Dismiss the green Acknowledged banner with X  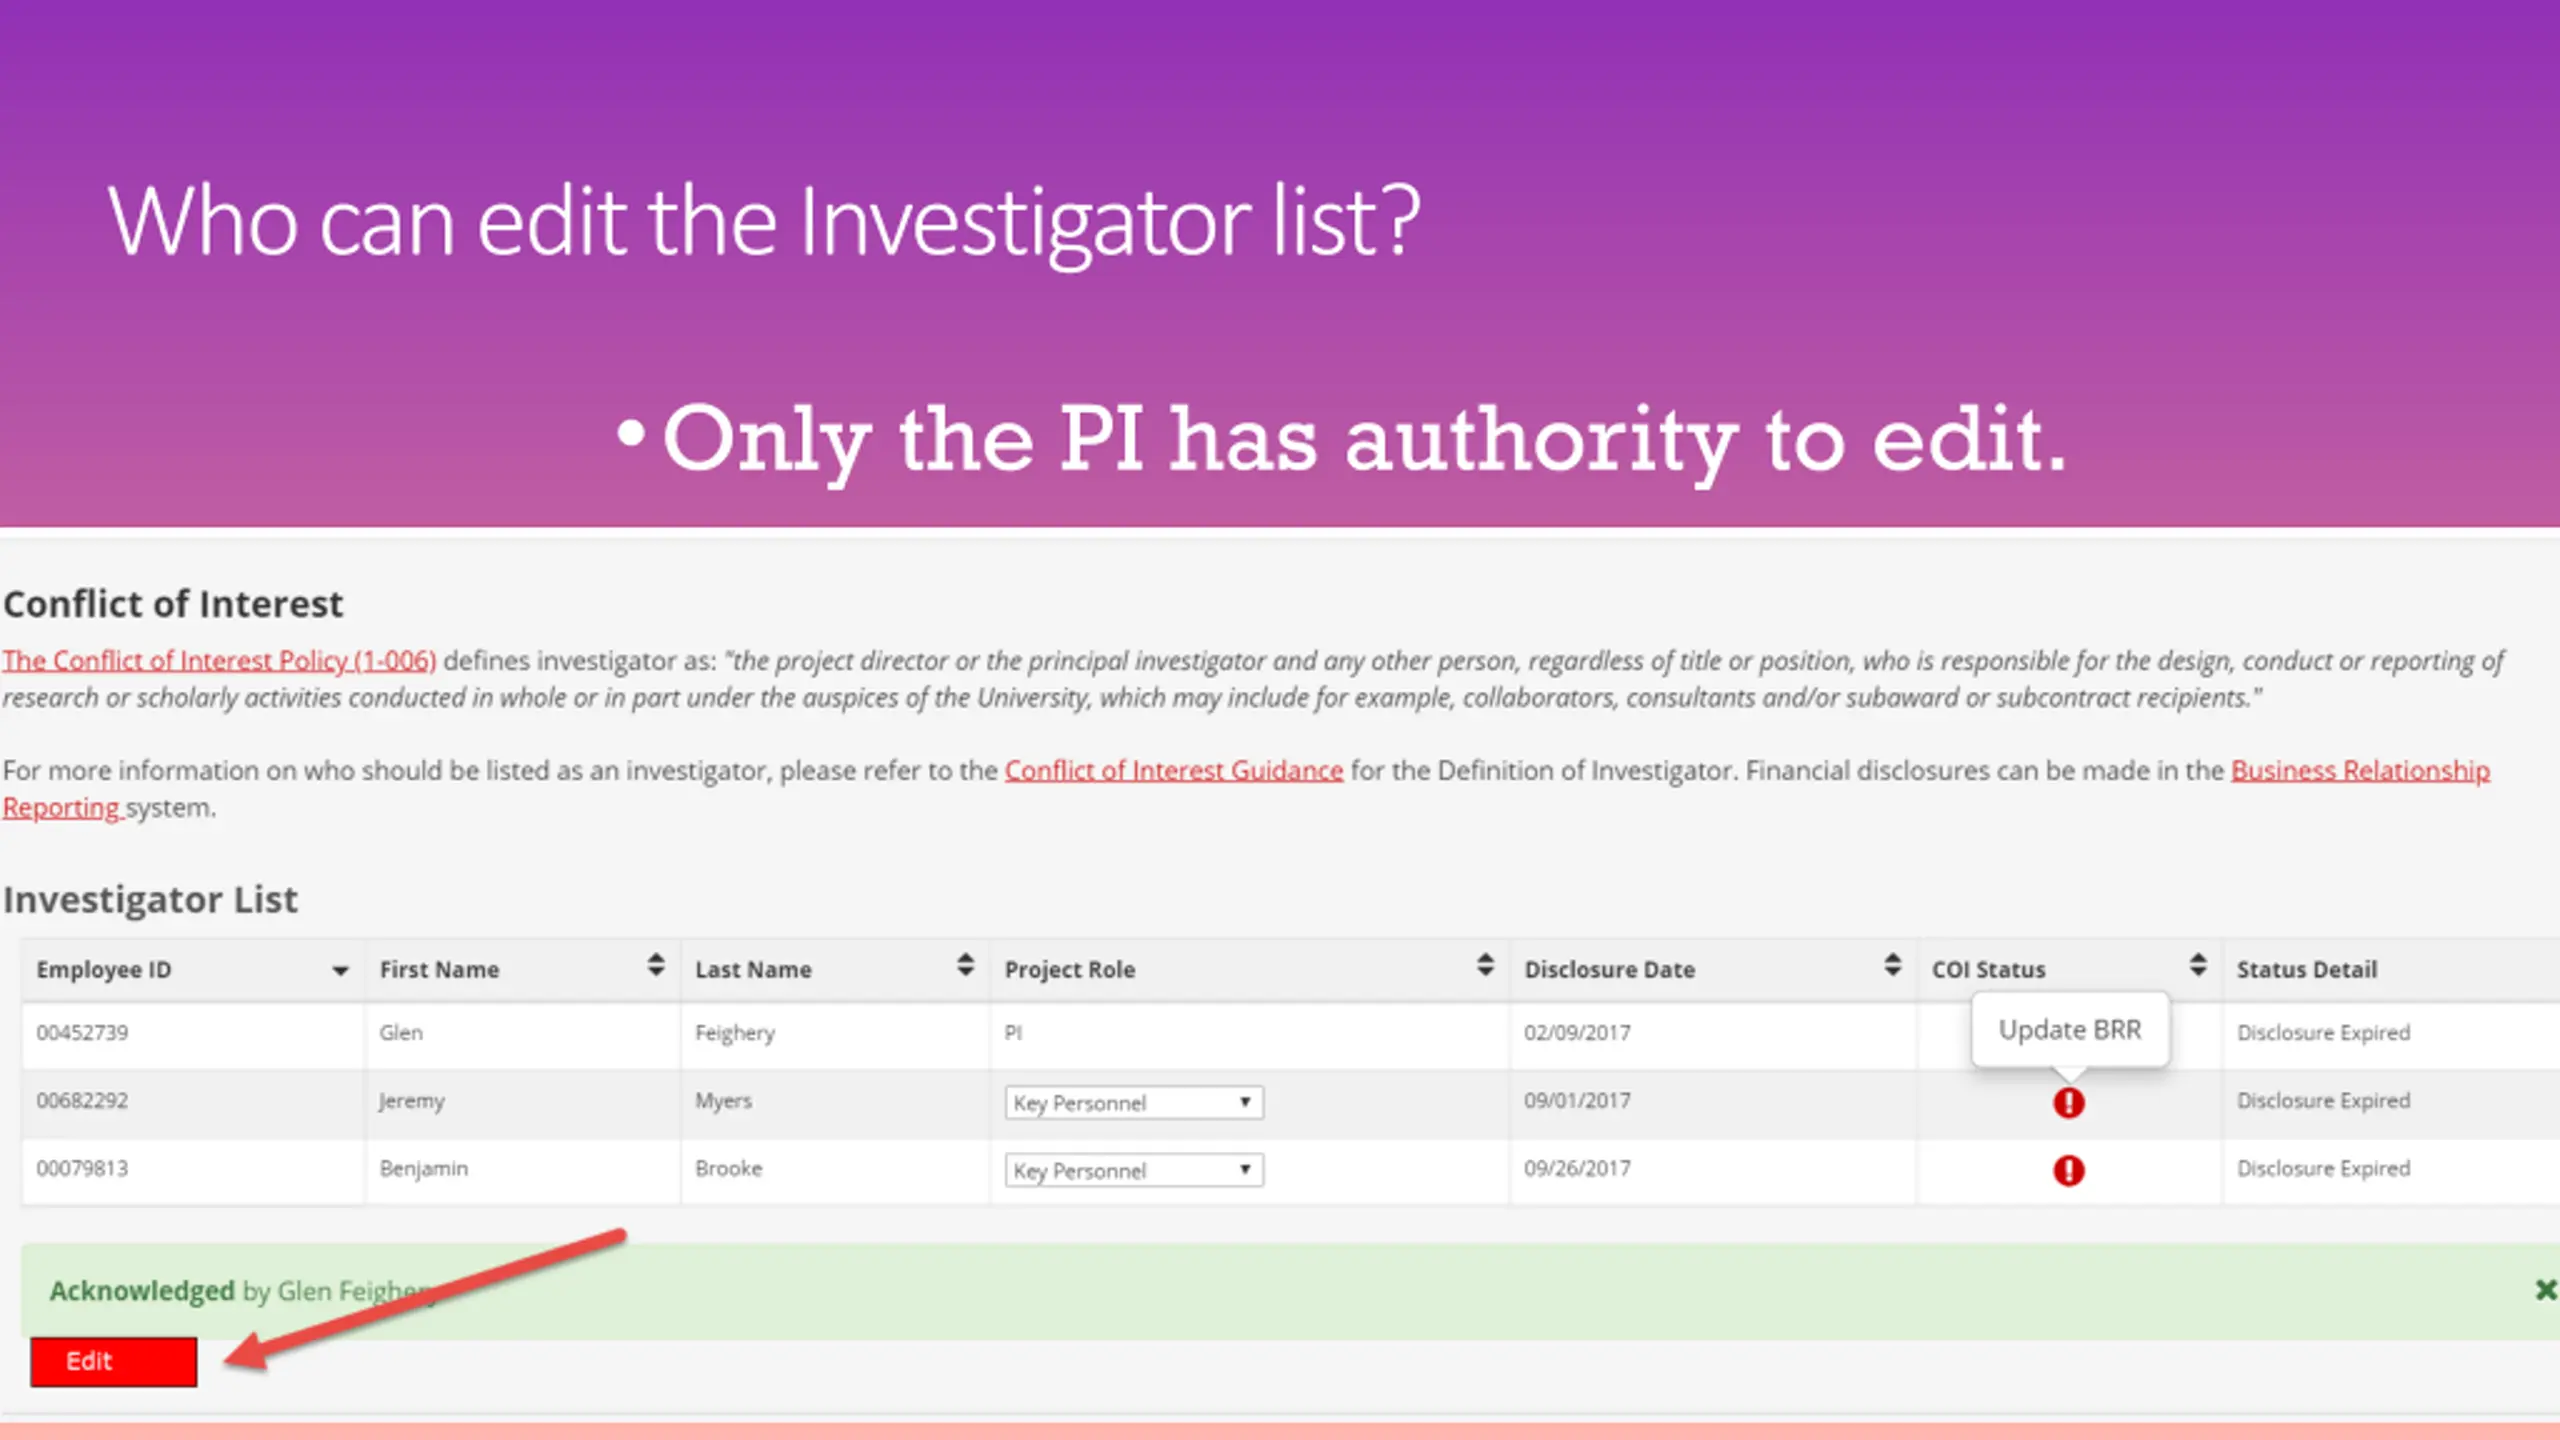point(2546,1290)
